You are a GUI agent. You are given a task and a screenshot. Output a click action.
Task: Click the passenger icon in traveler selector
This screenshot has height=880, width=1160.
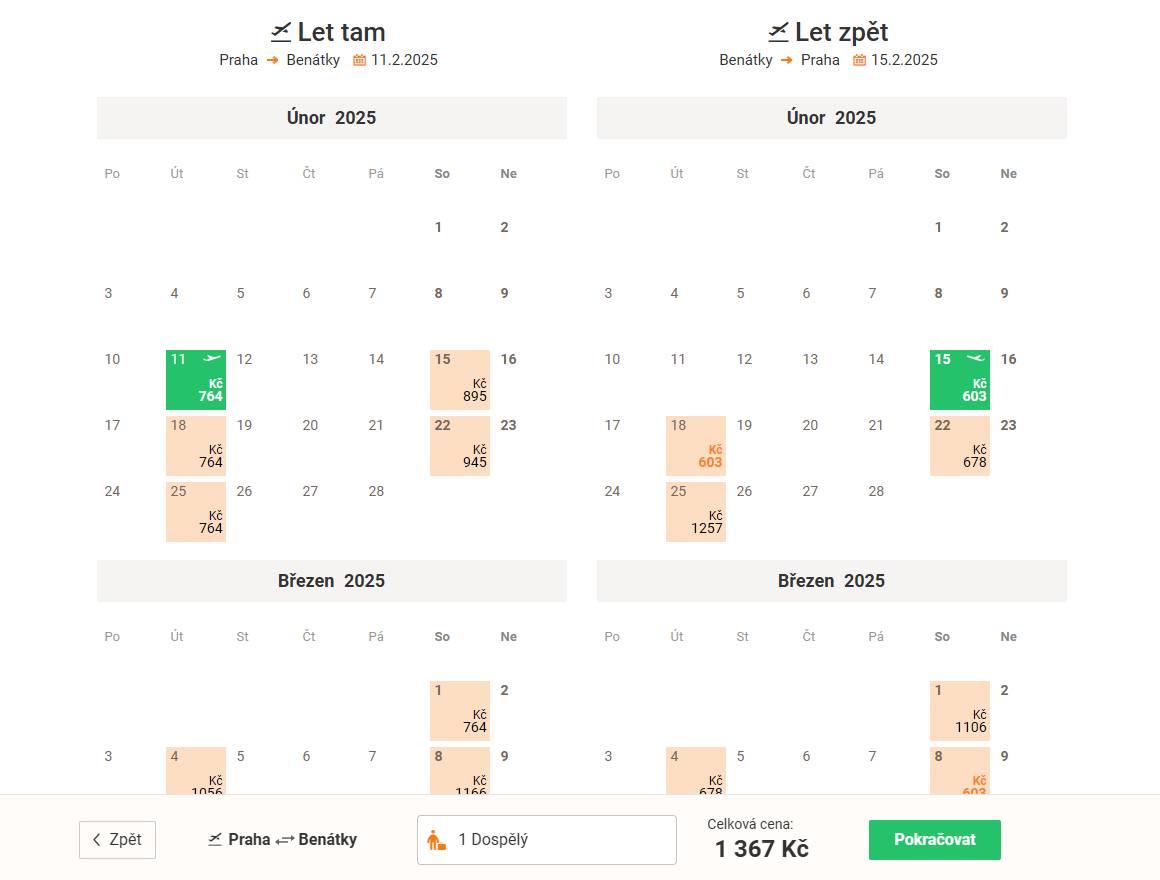437,840
